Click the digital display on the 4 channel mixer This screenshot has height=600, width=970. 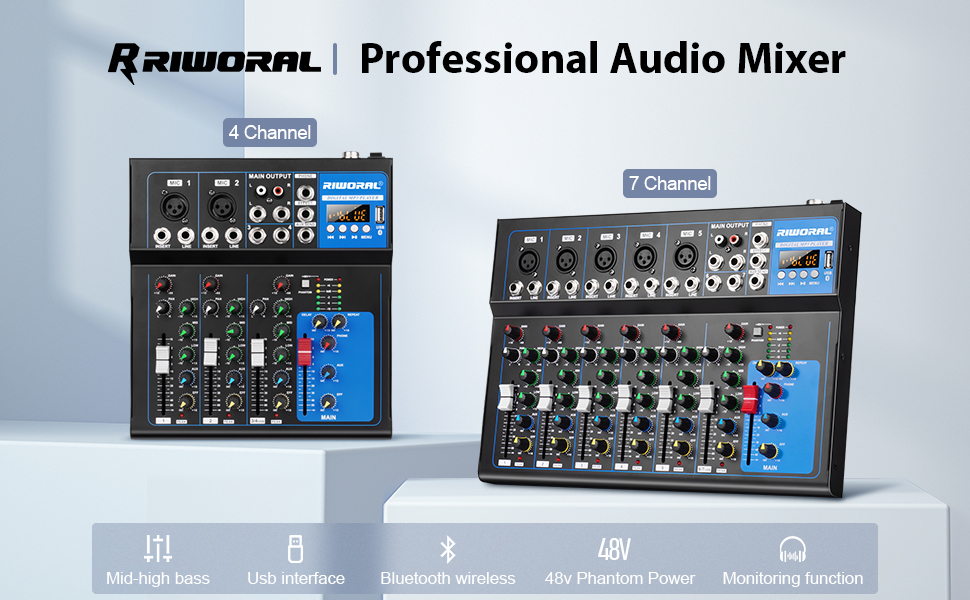(348, 215)
